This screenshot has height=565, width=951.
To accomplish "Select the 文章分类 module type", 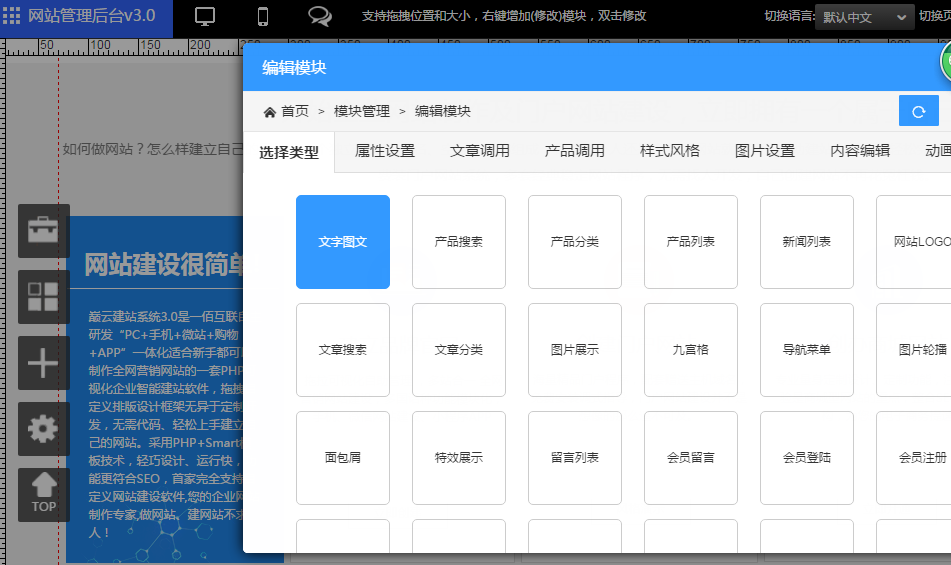I will click(x=459, y=350).
